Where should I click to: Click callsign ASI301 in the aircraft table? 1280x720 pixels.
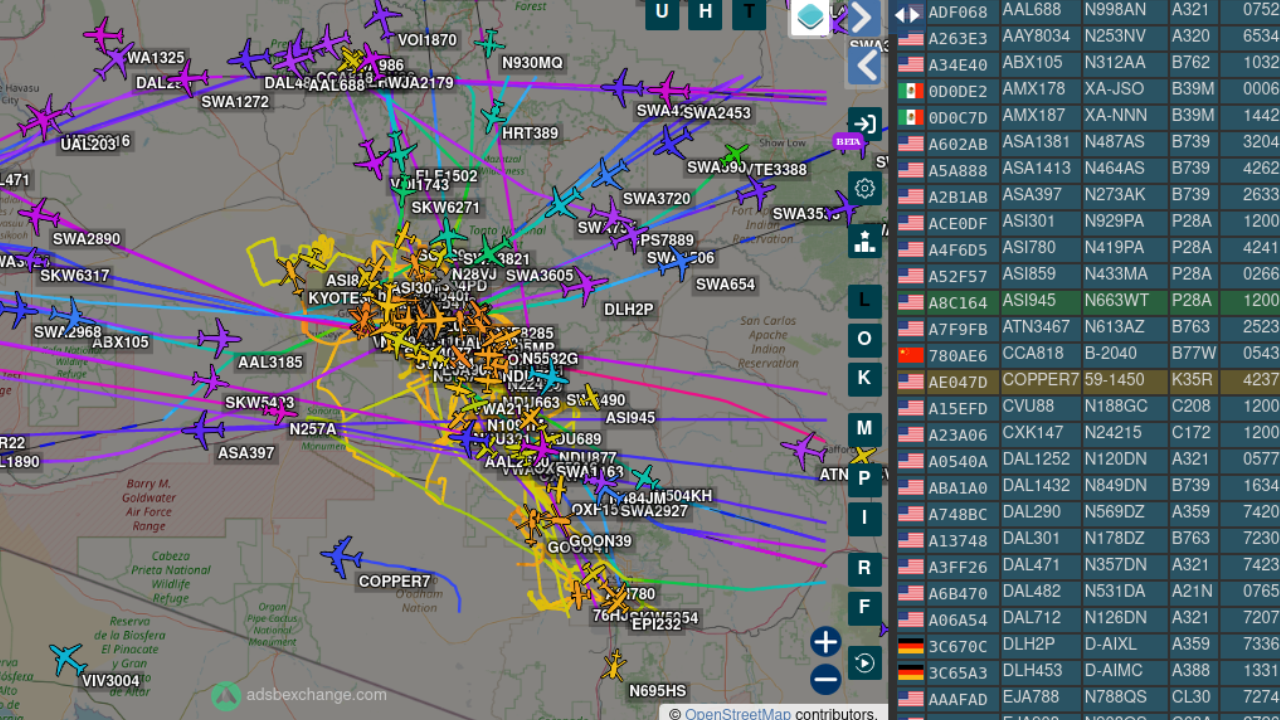pyautogui.click(x=1029, y=222)
